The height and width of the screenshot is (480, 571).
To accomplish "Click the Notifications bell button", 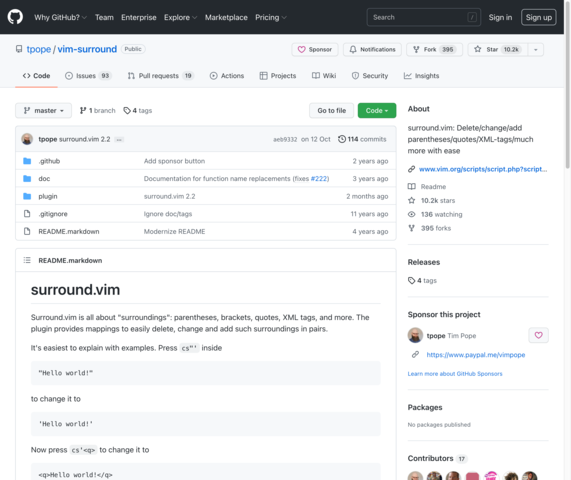I will pyautogui.click(x=372, y=50).
